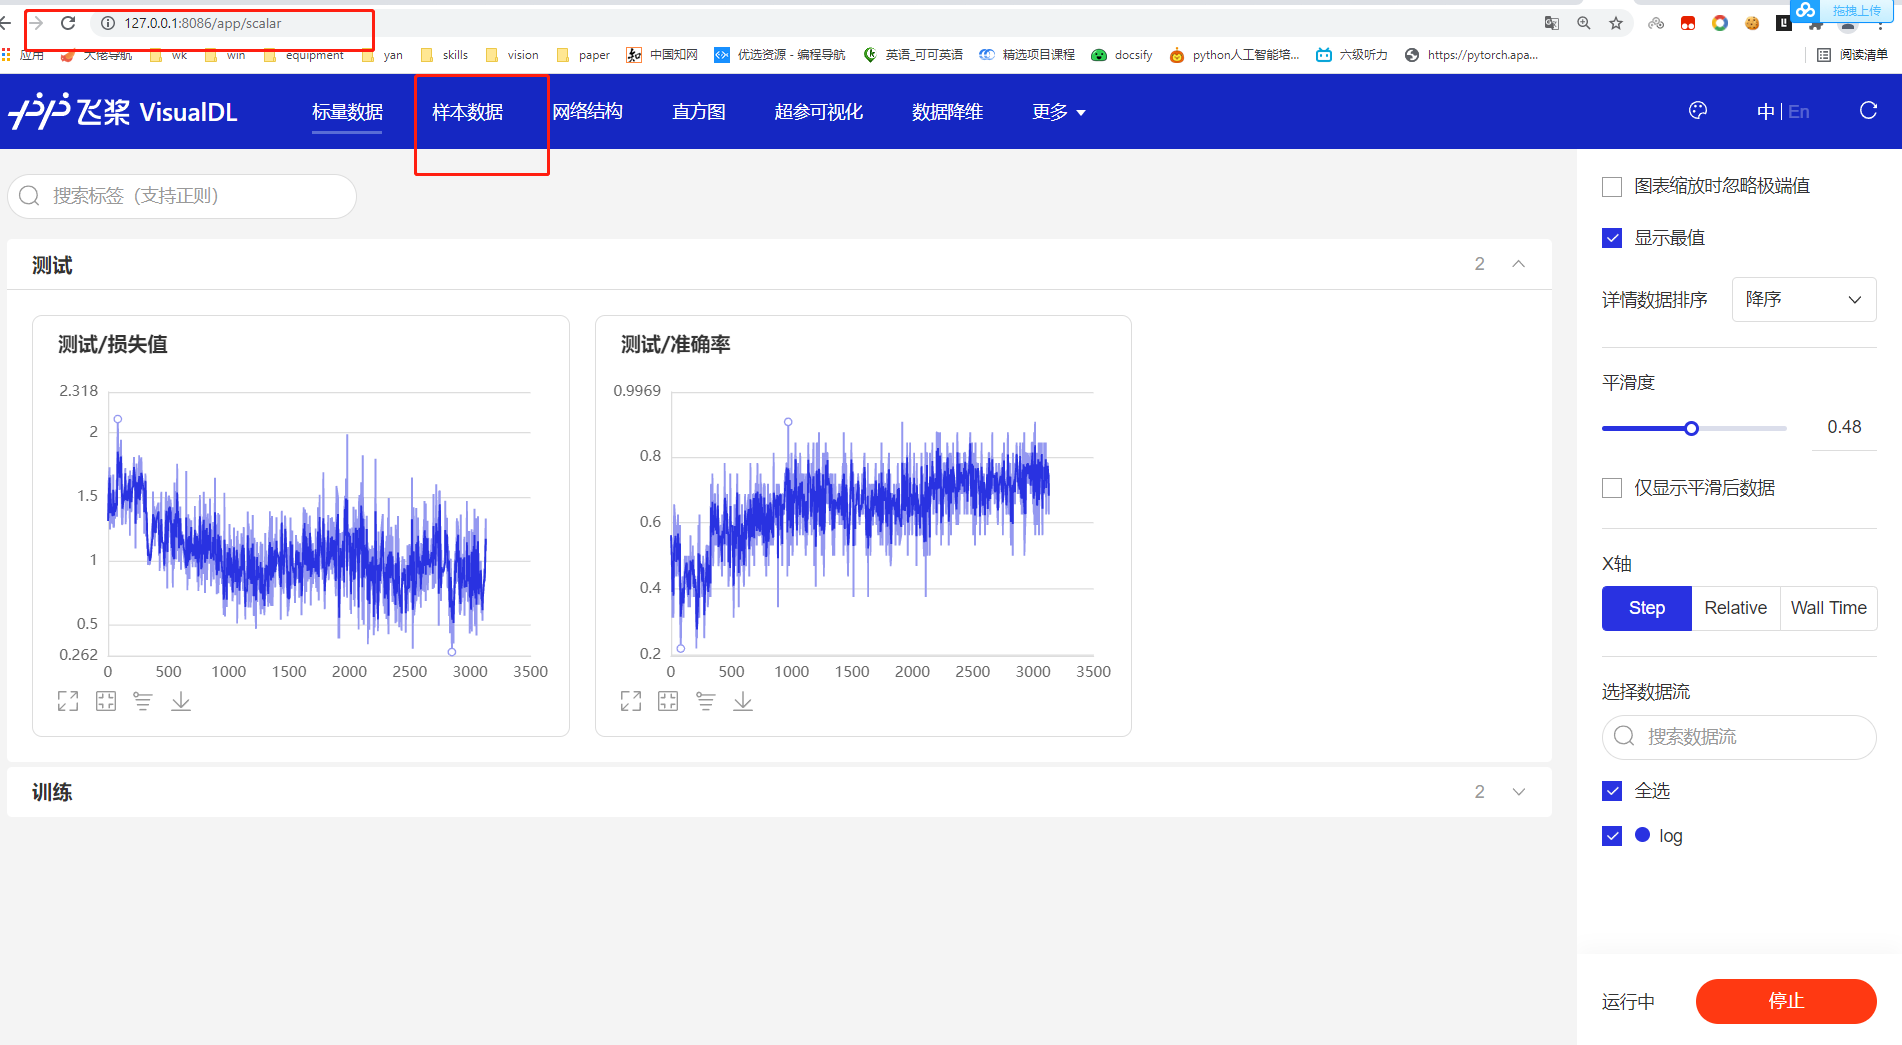This screenshot has height=1045, width=1902.
Task: Click the runs filter icon under the loss chart
Action: pyautogui.click(x=143, y=701)
